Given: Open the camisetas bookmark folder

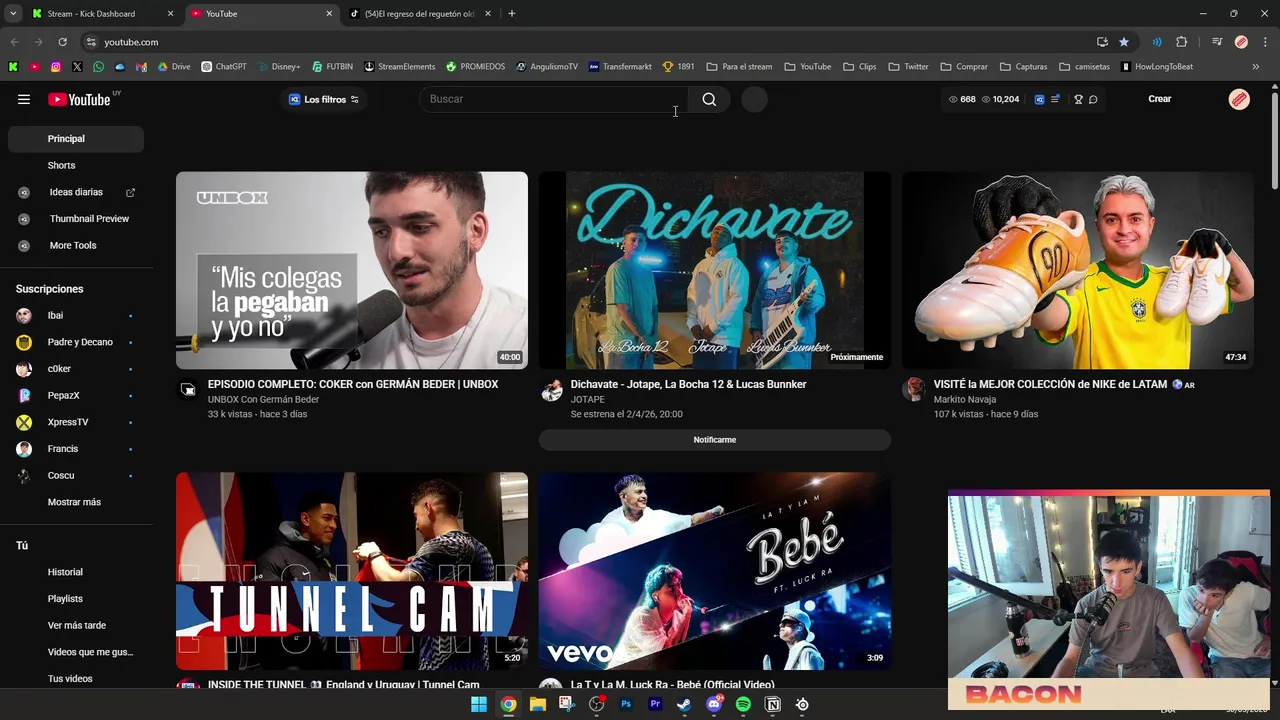Looking at the screenshot, I should (x=1084, y=67).
